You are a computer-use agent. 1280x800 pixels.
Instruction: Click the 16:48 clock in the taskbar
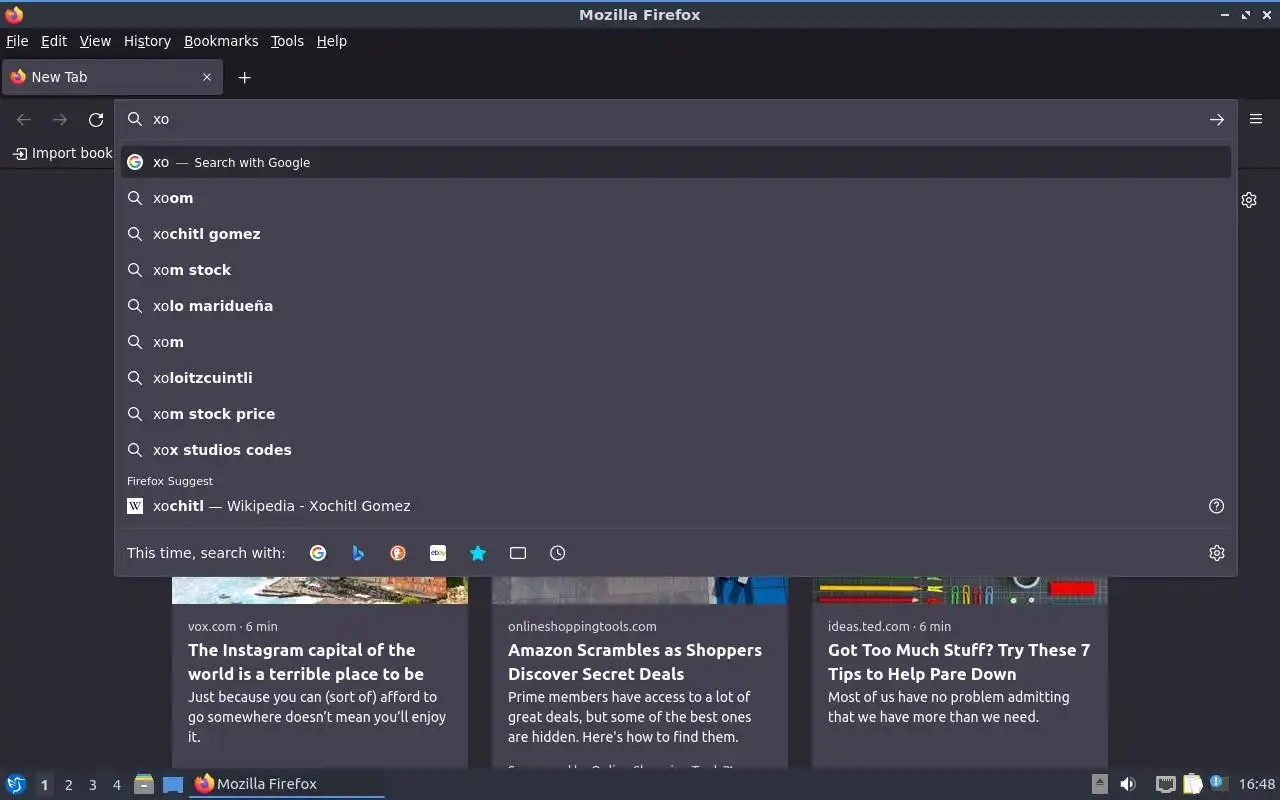(x=1257, y=784)
